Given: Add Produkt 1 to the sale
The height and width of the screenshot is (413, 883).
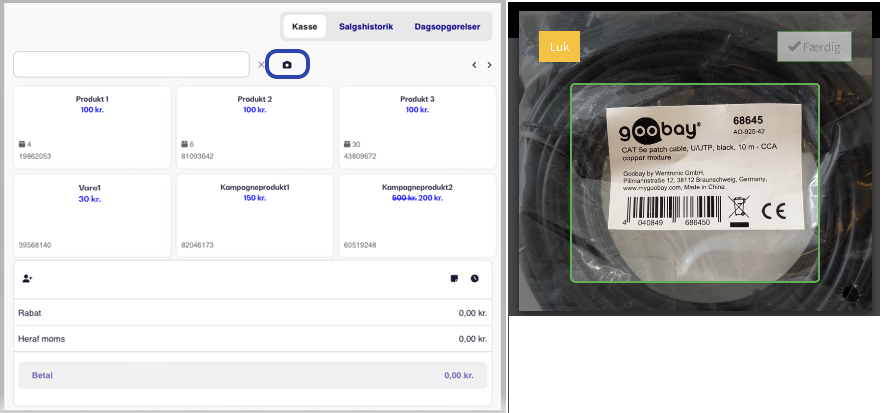Looking at the screenshot, I should coord(92,127).
